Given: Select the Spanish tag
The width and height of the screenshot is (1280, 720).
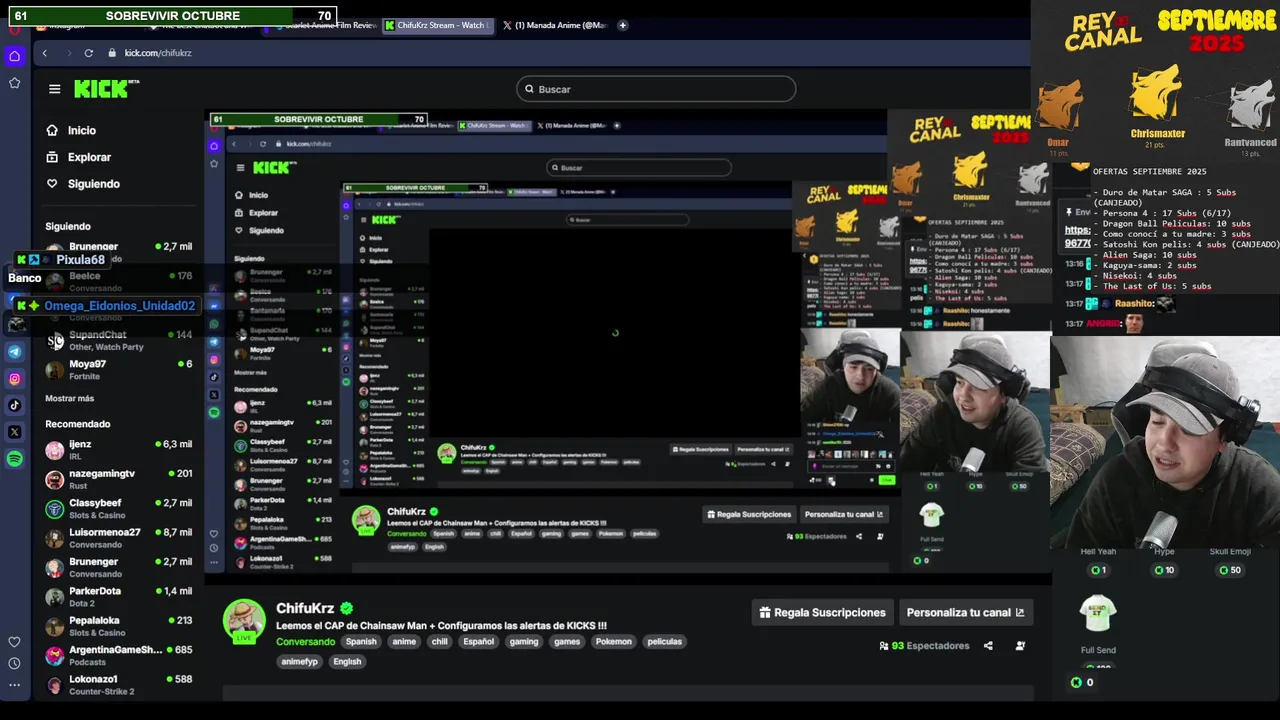Looking at the screenshot, I should pyautogui.click(x=361, y=642).
